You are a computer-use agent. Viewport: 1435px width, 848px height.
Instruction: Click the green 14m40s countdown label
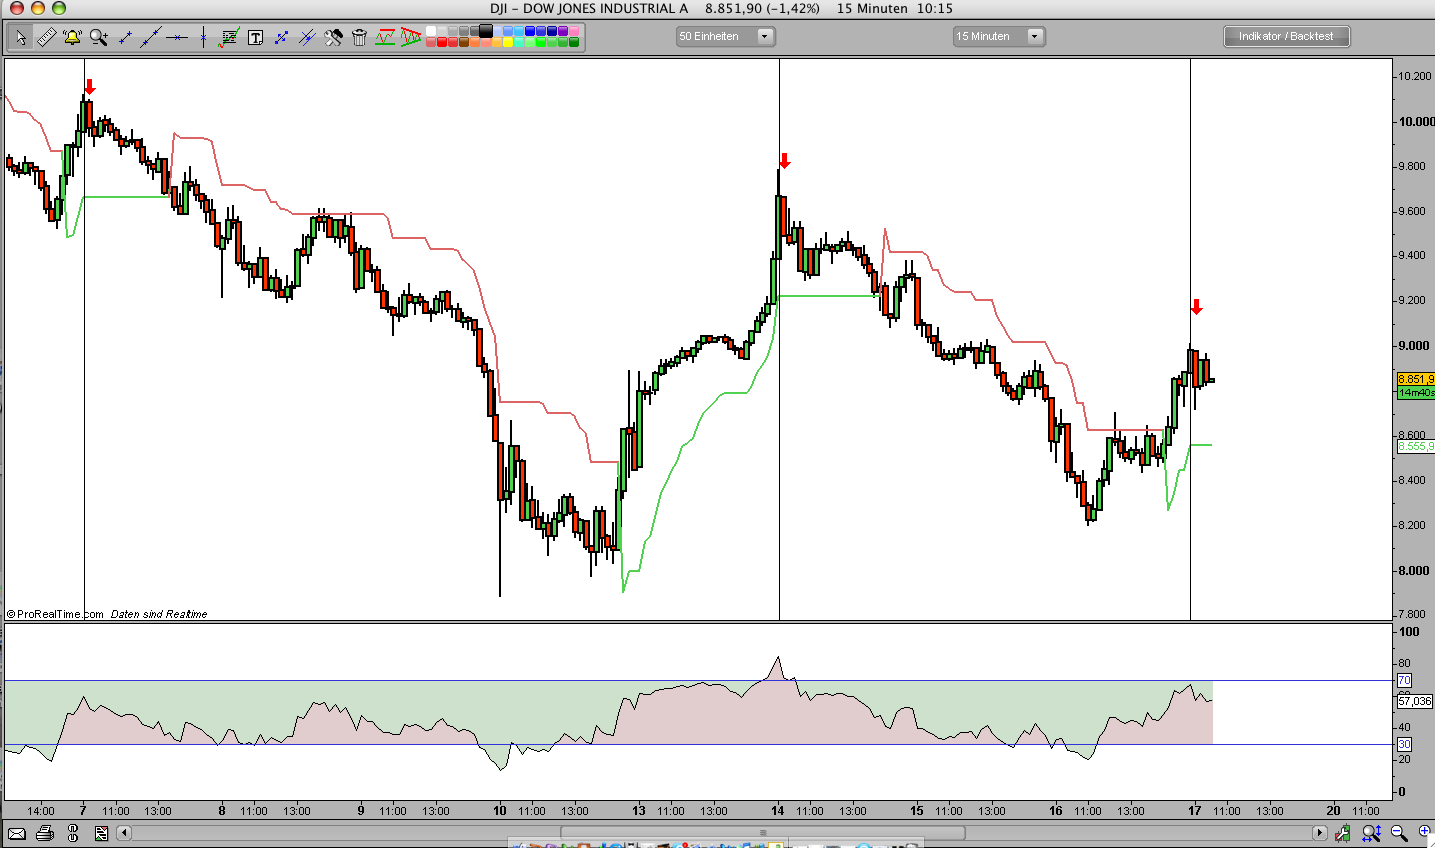tap(1415, 393)
